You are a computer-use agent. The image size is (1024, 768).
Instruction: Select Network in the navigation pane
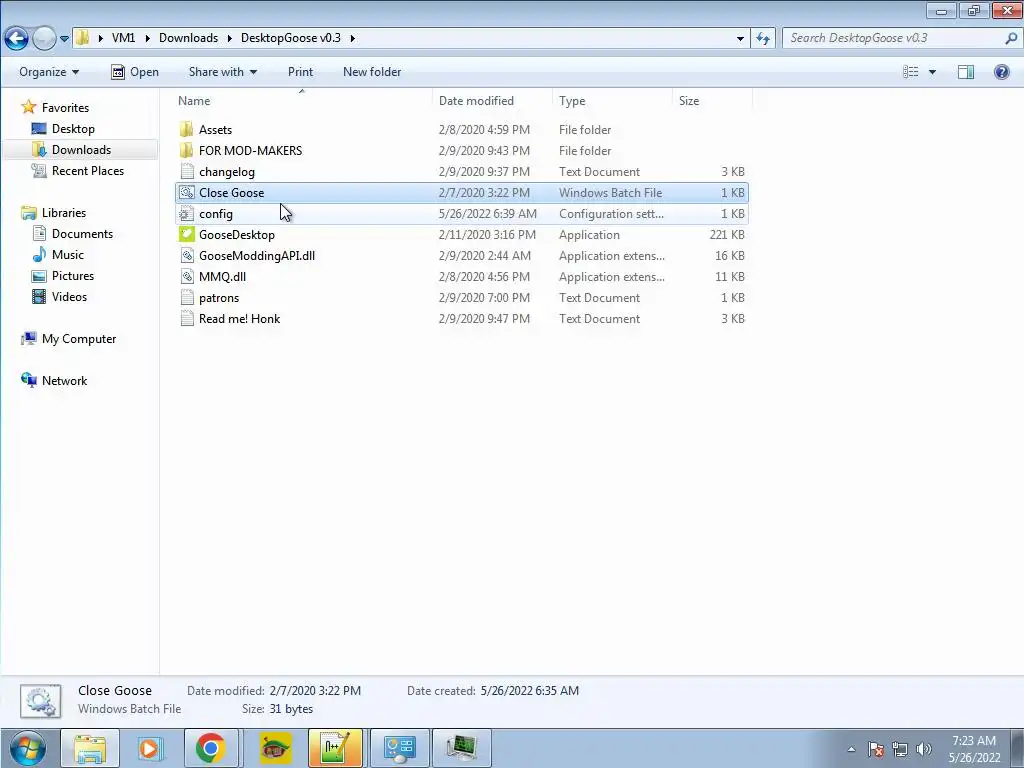point(64,381)
